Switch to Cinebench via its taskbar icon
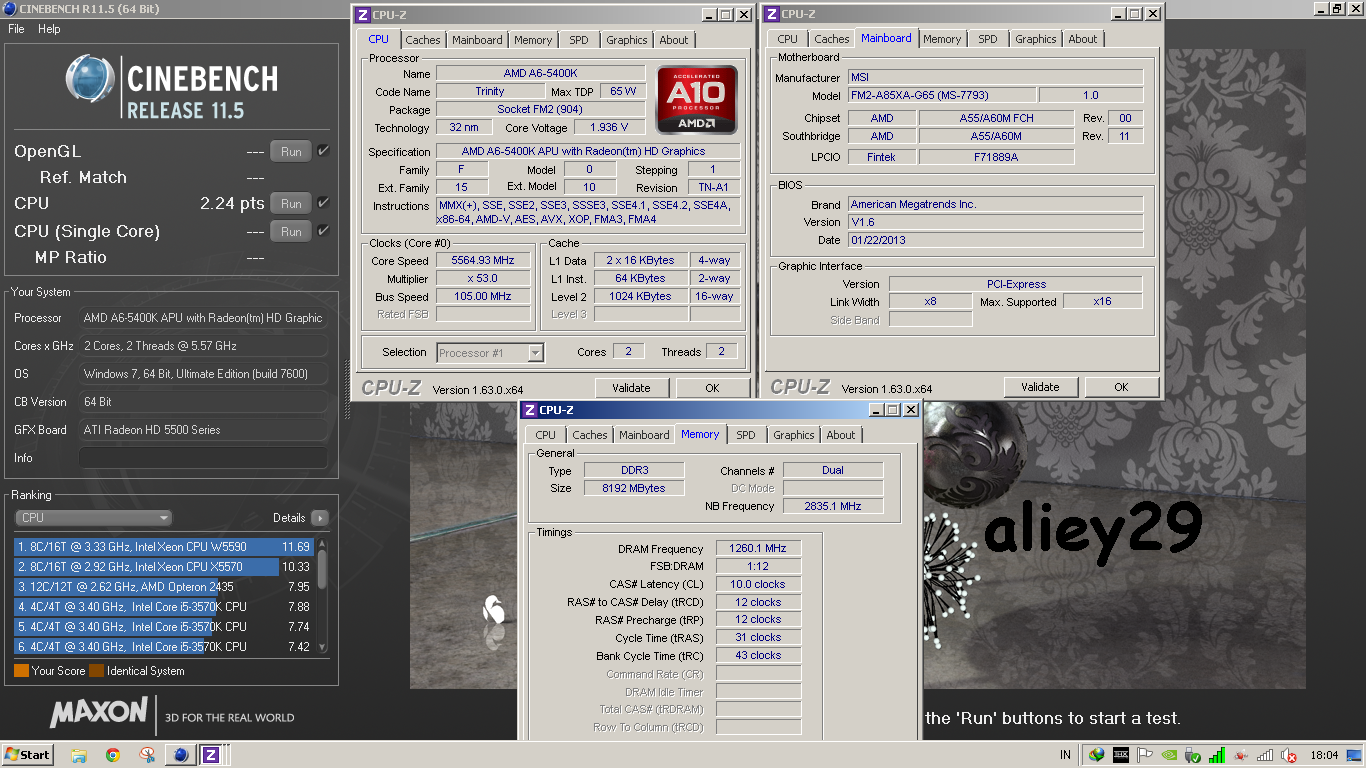The height and width of the screenshot is (768, 1366). pos(180,755)
